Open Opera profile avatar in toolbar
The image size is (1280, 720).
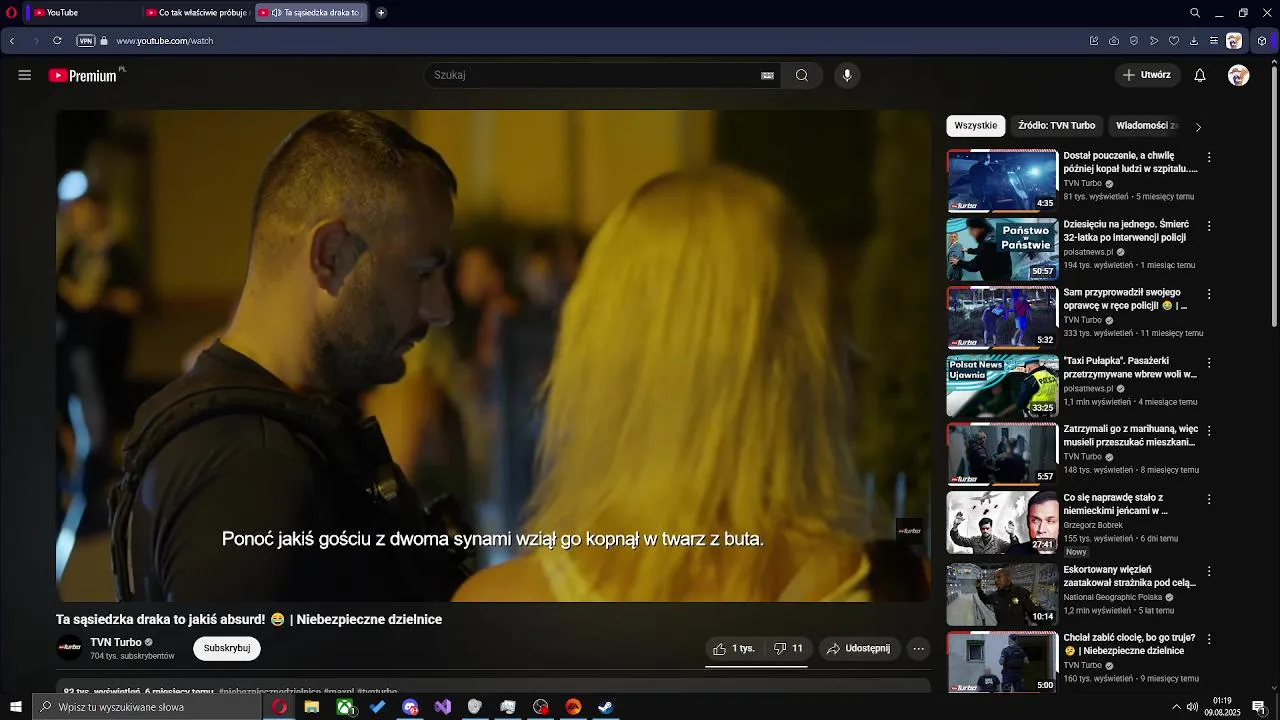(1235, 41)
